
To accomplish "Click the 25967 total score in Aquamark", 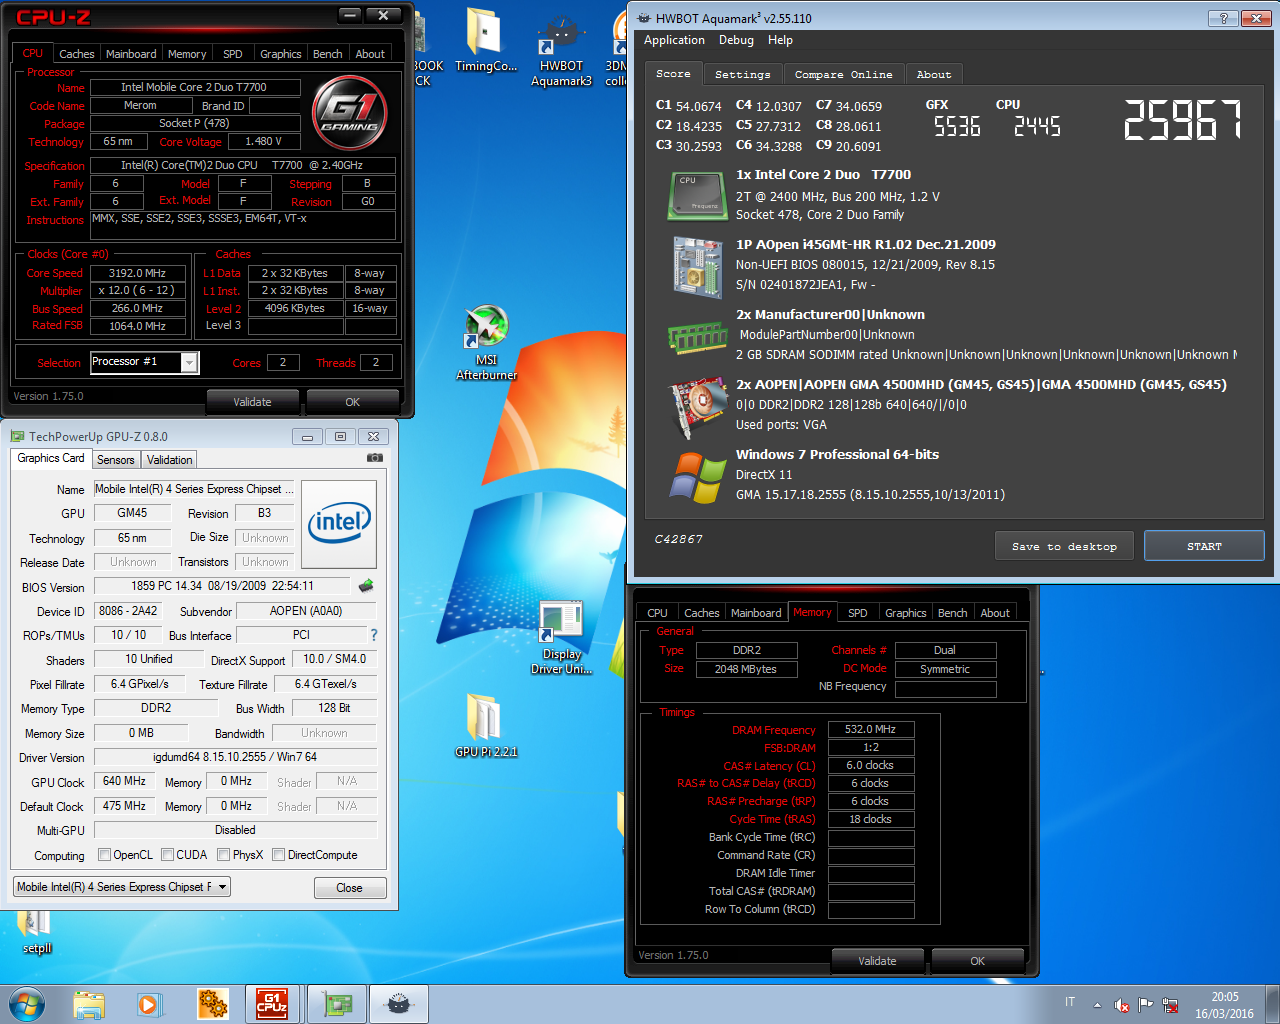I will click(x=1182, y=120).
